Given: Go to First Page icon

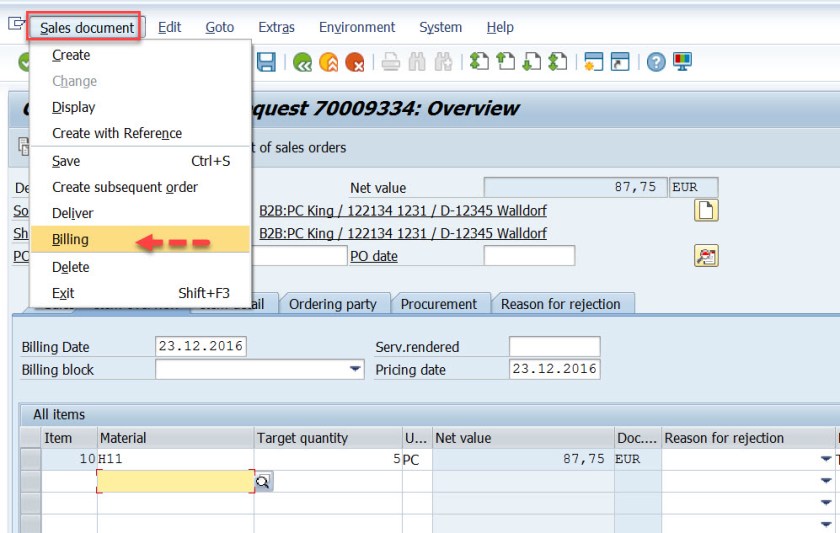Looking at the screenshot, I should click(x=479, y=62).
